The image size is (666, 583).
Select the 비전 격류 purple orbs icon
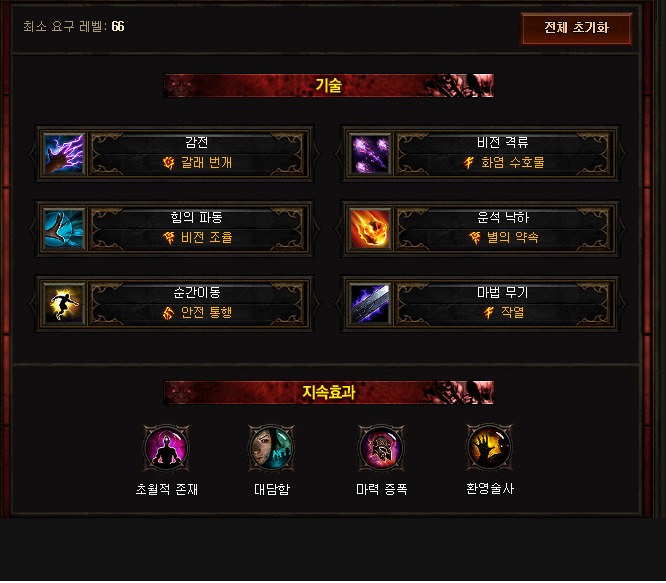[370, 154]
